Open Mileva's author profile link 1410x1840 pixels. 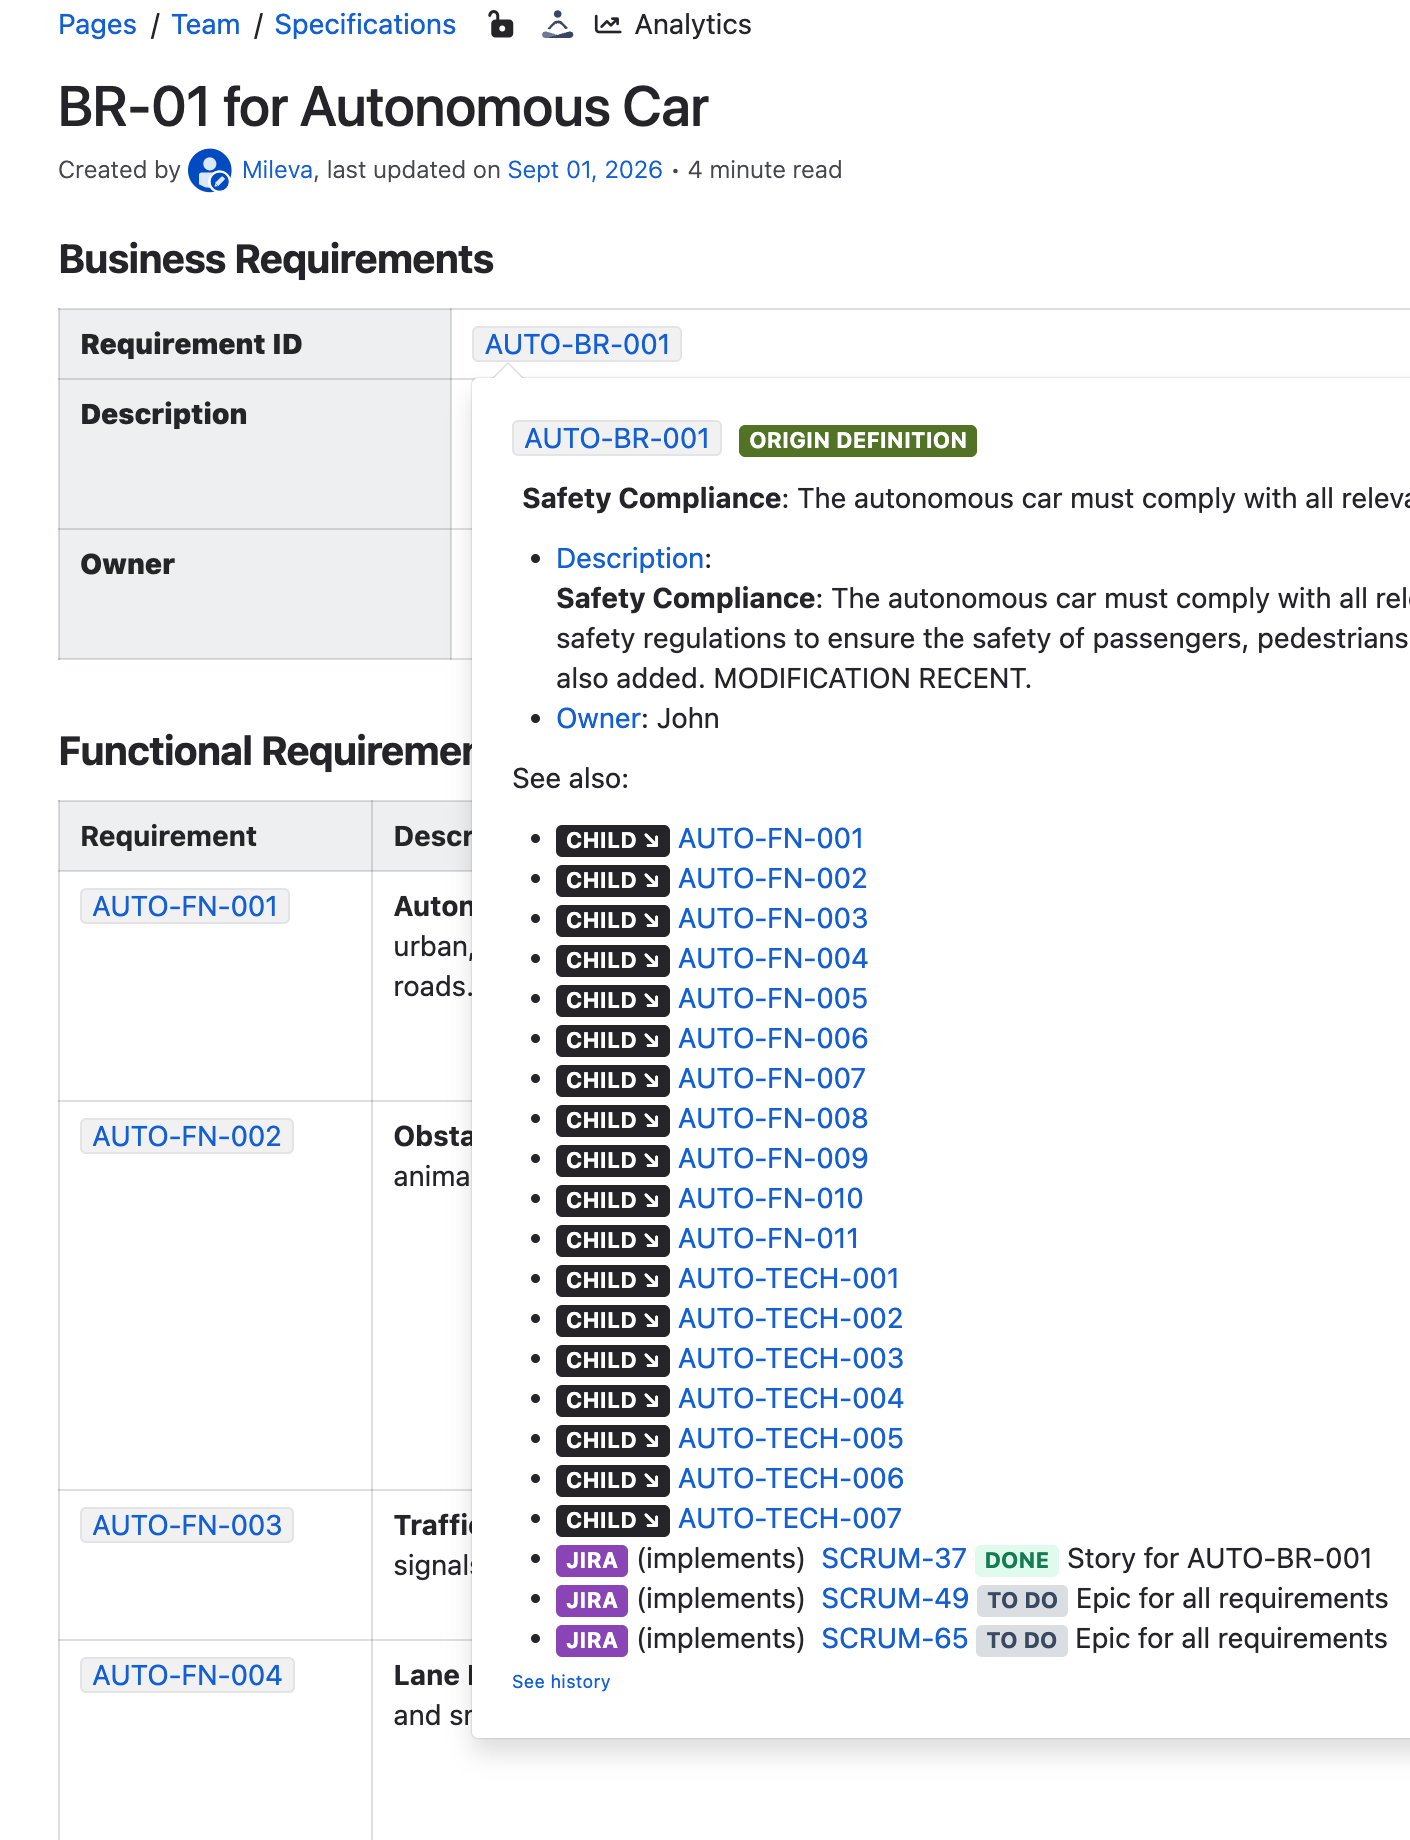(x=277, y=170)
